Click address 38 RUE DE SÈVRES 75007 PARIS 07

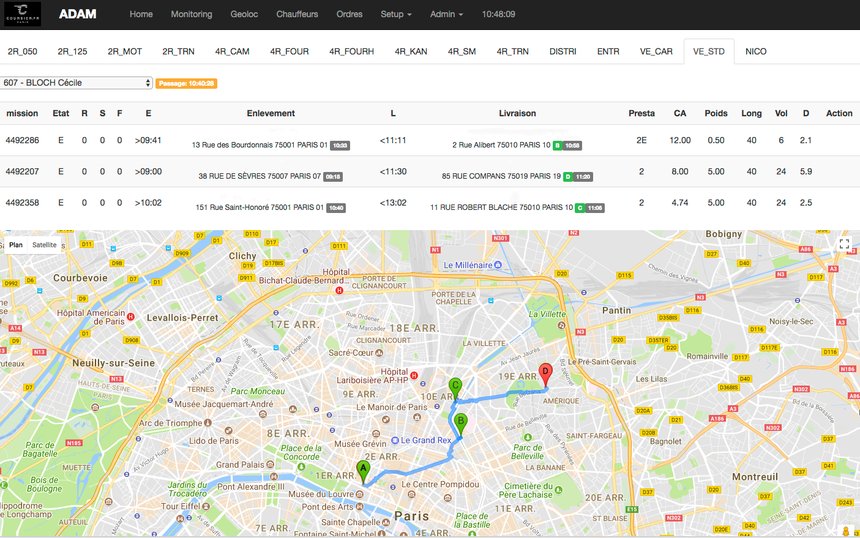click(259, 177)
